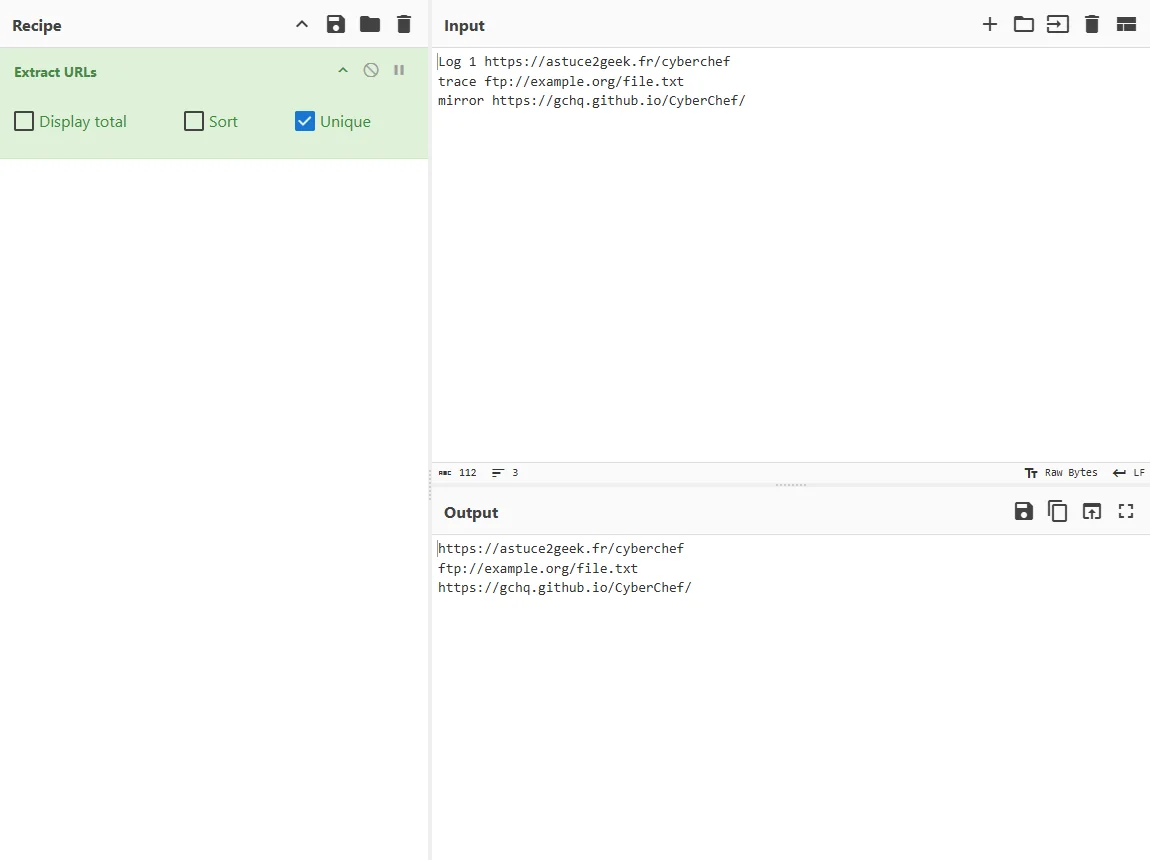Viewport: 1150px width, 860px height.
Task: Click the https://gchq.github.io/CyberChef/ output line
Action: [565, 587]
